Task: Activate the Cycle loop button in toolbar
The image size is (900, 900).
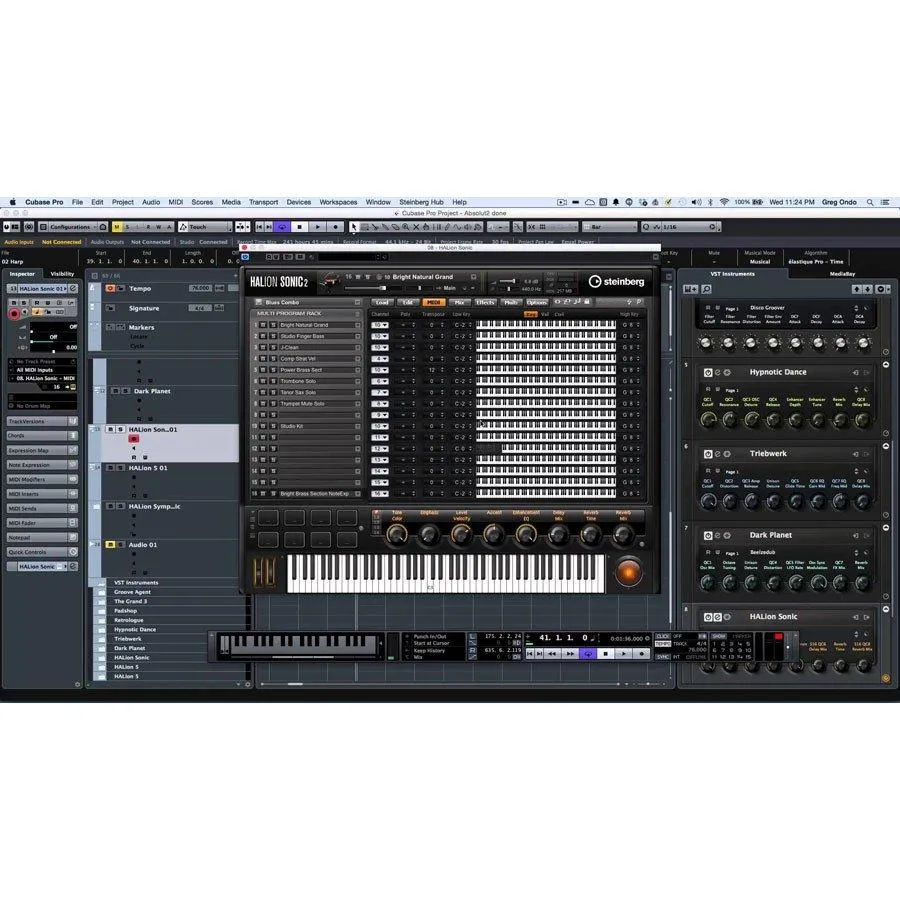Action: tap(281, 227)
